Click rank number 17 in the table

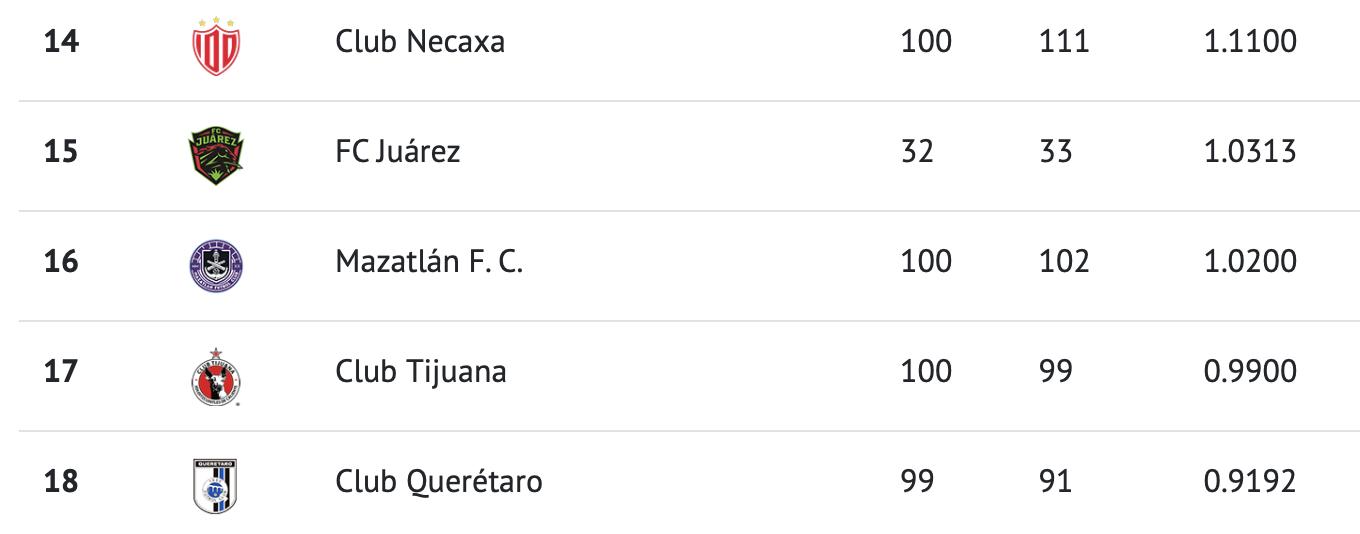[61, 372]
